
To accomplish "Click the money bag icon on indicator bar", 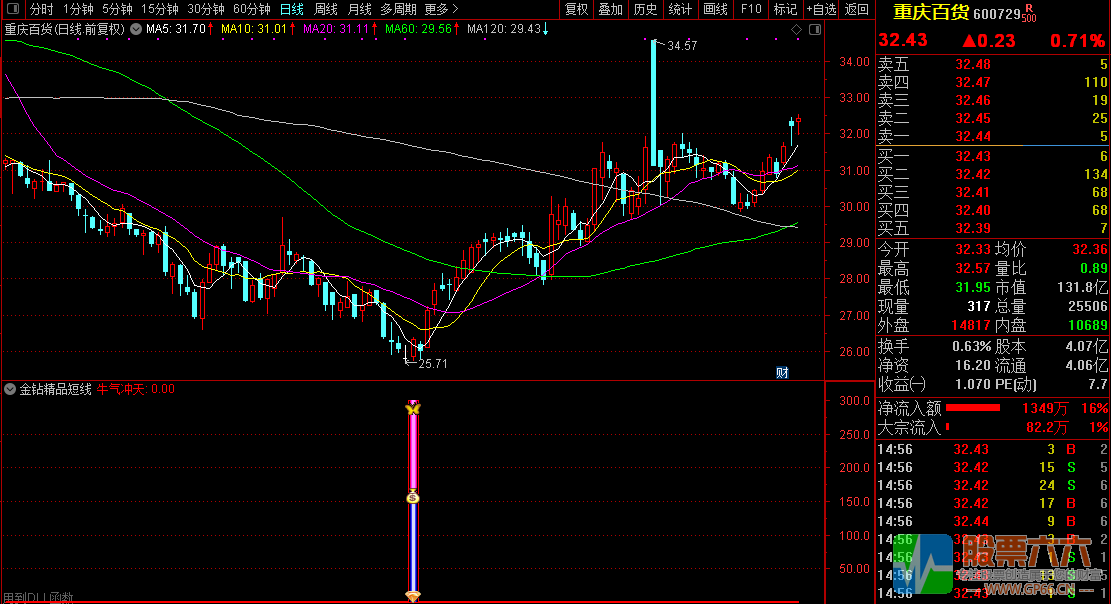I will coord(412,497).
